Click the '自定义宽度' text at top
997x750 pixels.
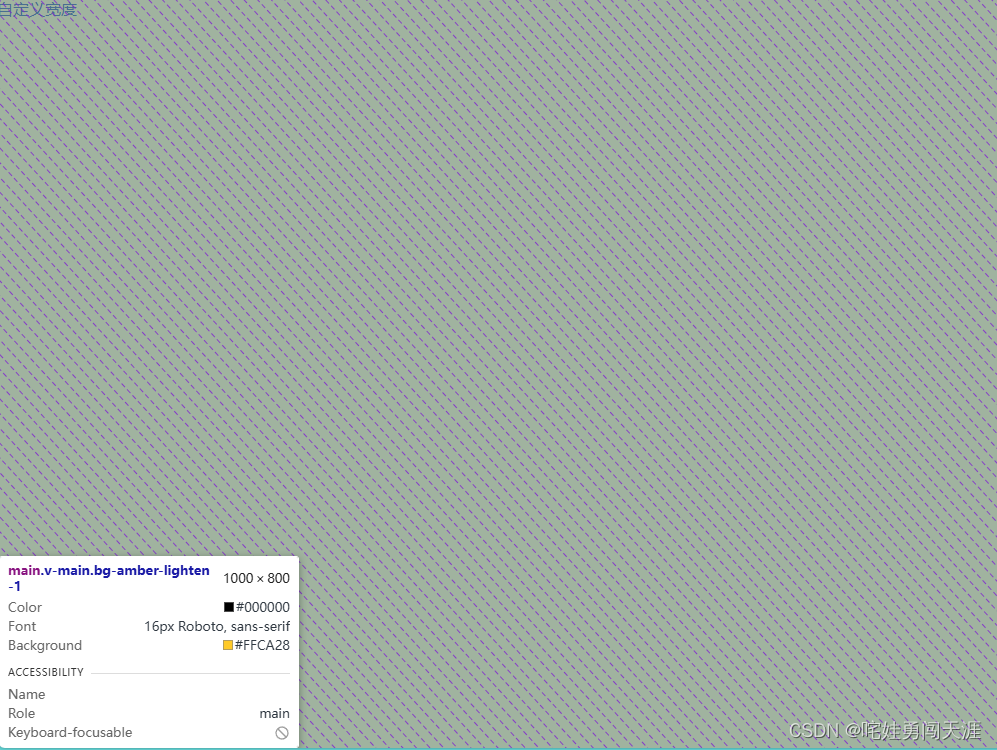tap(38, 9)
